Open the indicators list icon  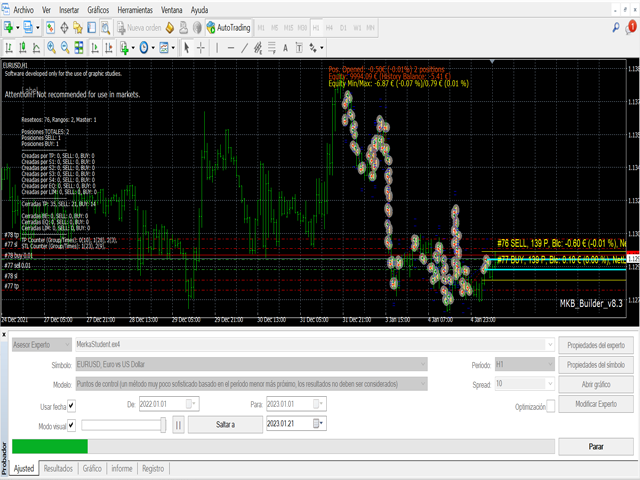coord(124,48)
